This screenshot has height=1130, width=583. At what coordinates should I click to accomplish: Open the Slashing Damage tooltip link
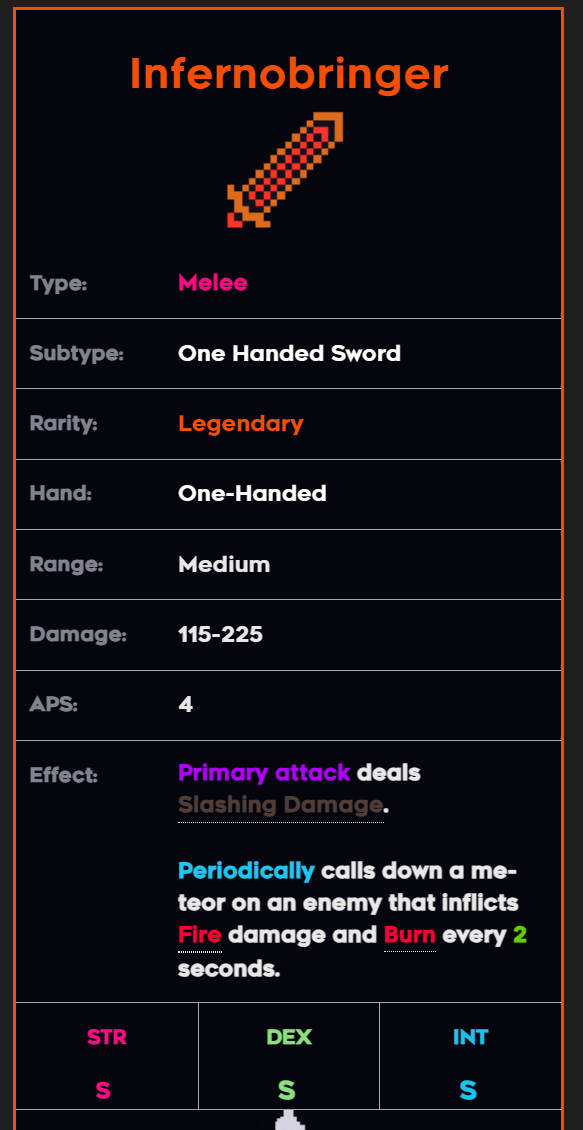click(x=280, y=805)
